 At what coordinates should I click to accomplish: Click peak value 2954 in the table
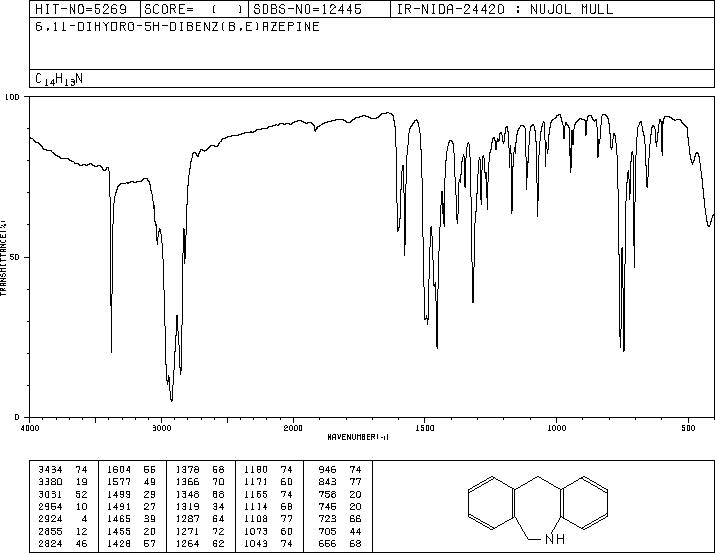coord(51,506)
